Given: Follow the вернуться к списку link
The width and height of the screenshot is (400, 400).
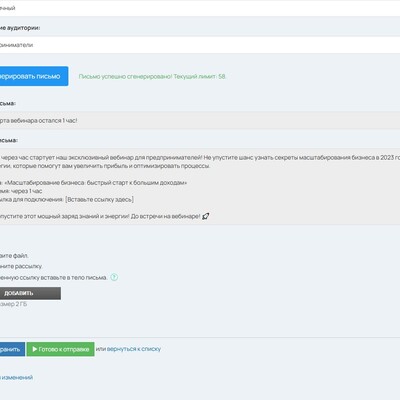Looking at the screenshot, I should pyautogui.click(x=134, y=349).
